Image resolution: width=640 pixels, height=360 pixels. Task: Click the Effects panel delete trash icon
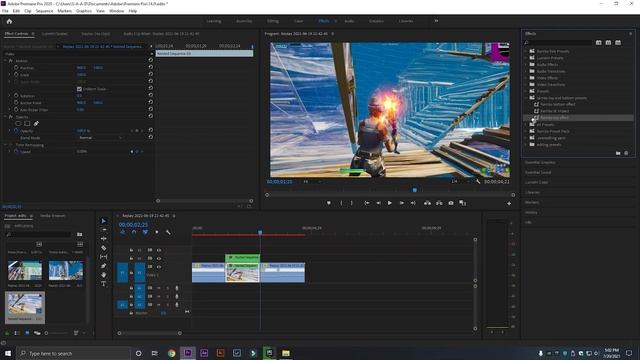tap(626, 153)
